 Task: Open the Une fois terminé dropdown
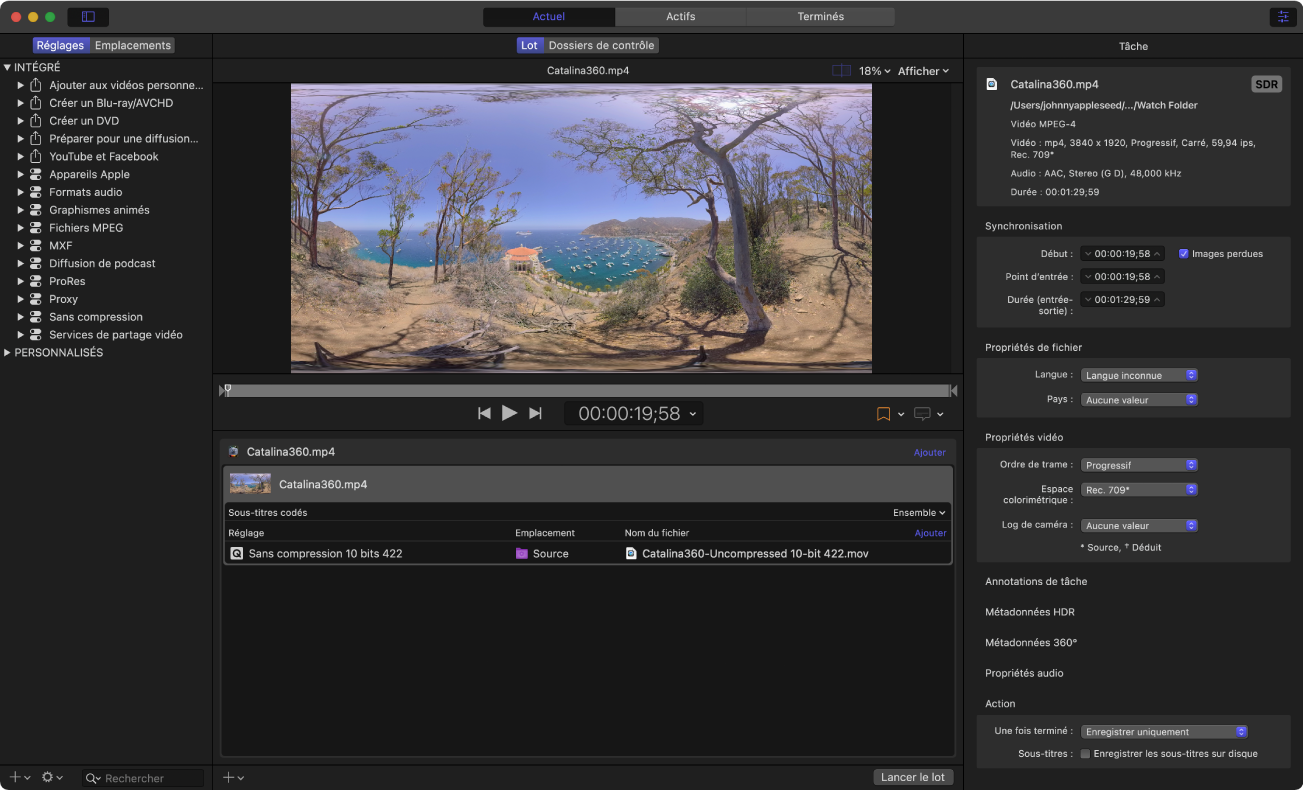coord(1165,731)
